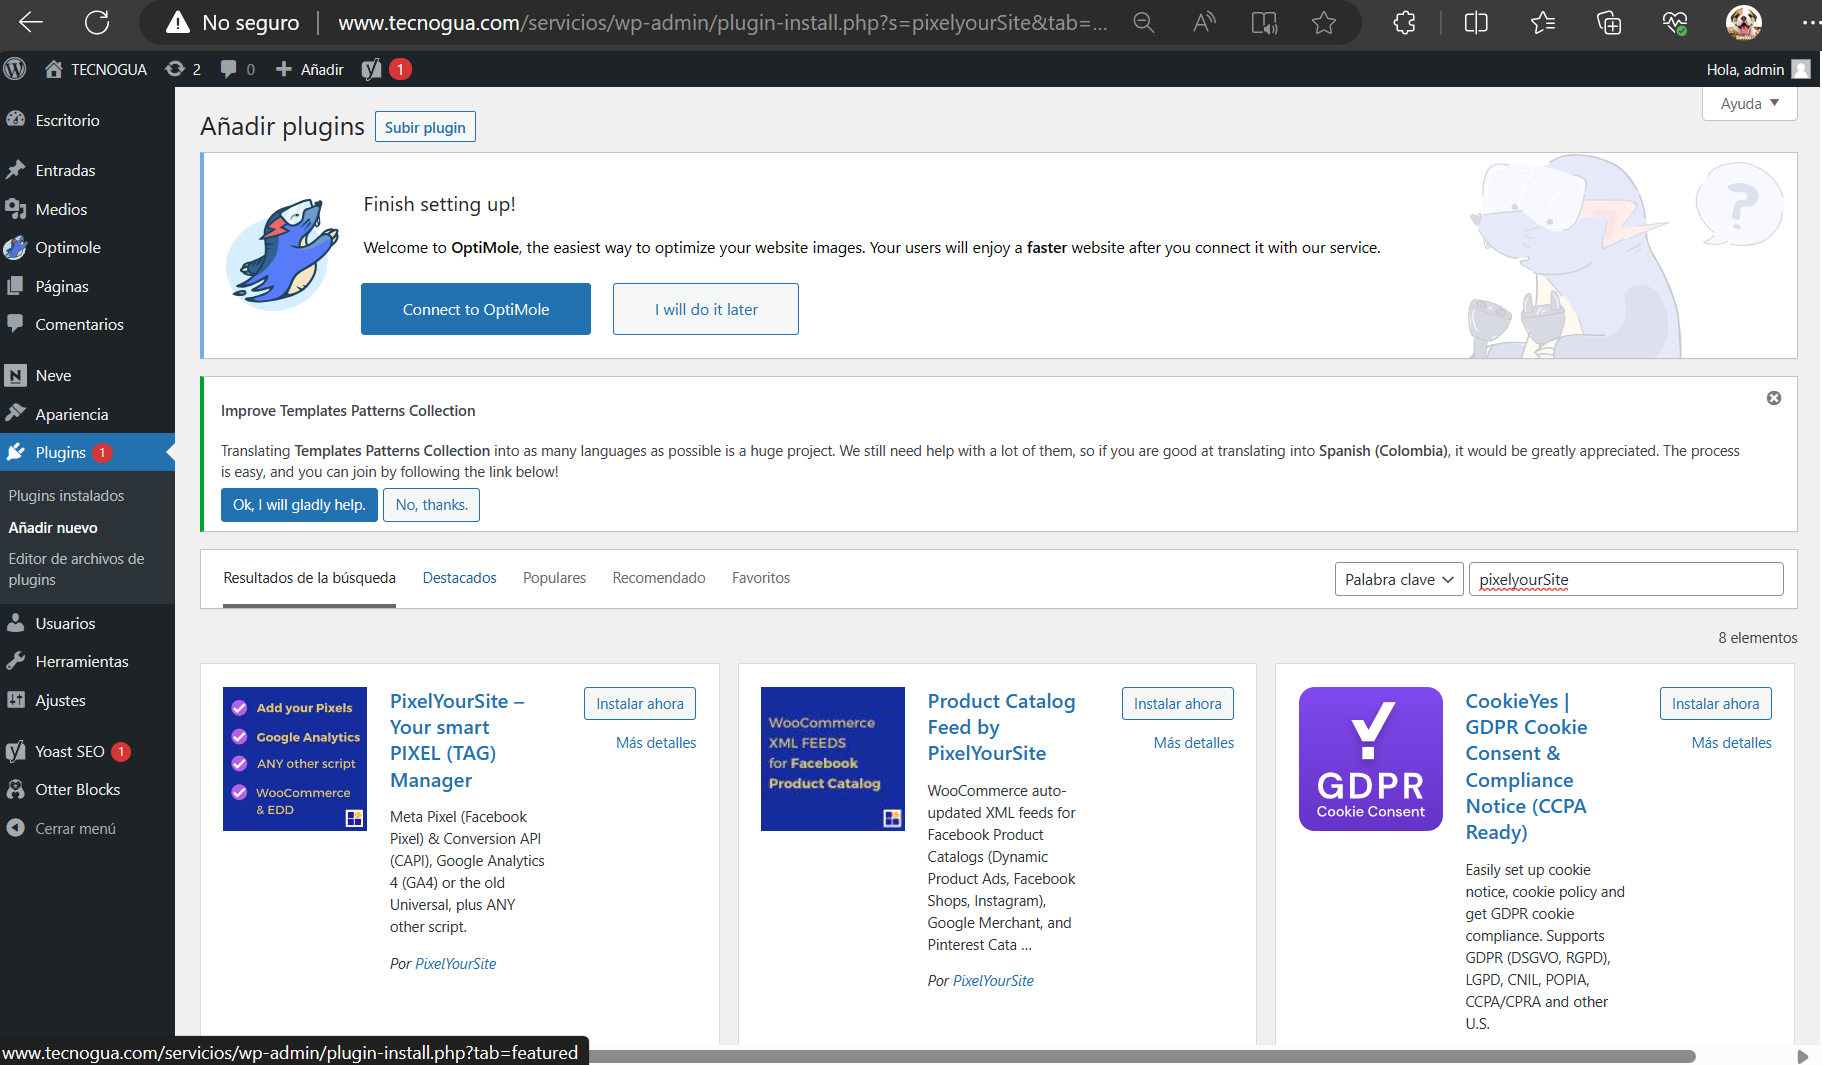Install Product Catalog Feed plugin now
1822x1065 pixels.
pyautogui.click(x=1178, y=704)
